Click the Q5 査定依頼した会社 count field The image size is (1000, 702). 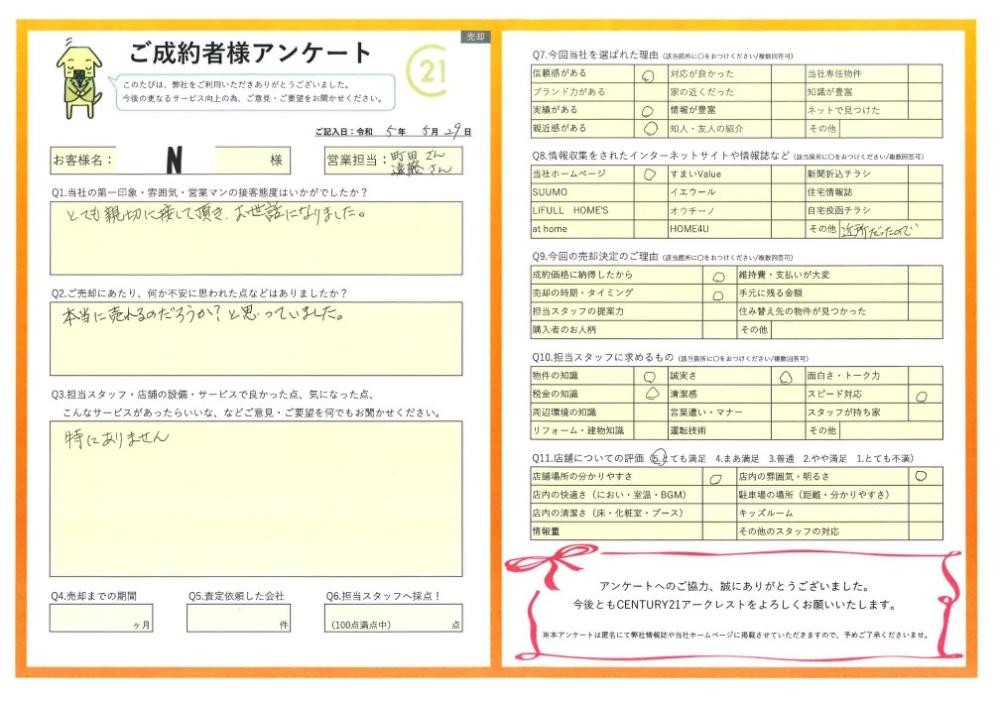(x=238, y=618)
